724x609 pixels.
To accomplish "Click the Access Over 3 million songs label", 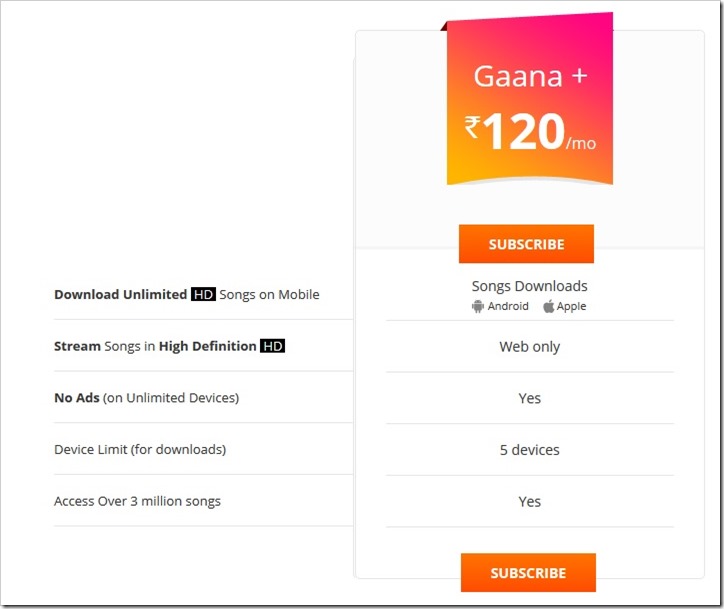I will pos(137,501).
